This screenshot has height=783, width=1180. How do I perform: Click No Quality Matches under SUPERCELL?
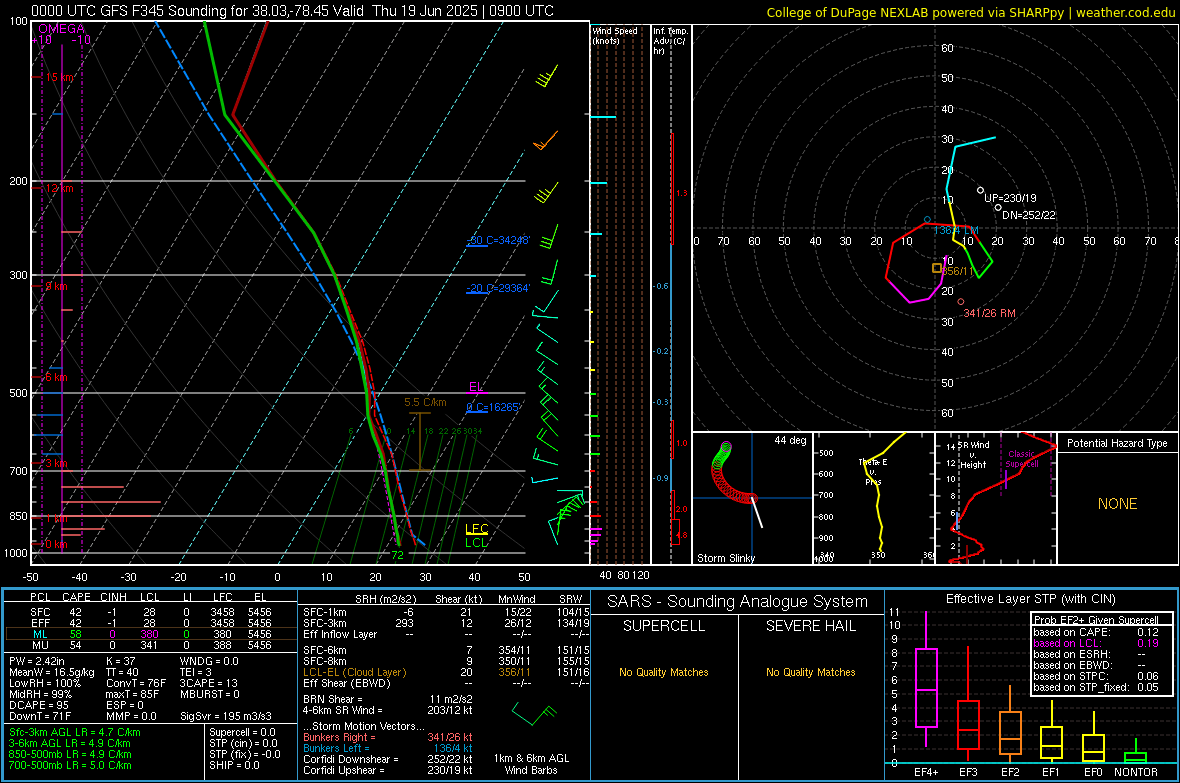[x=664, y=672]
